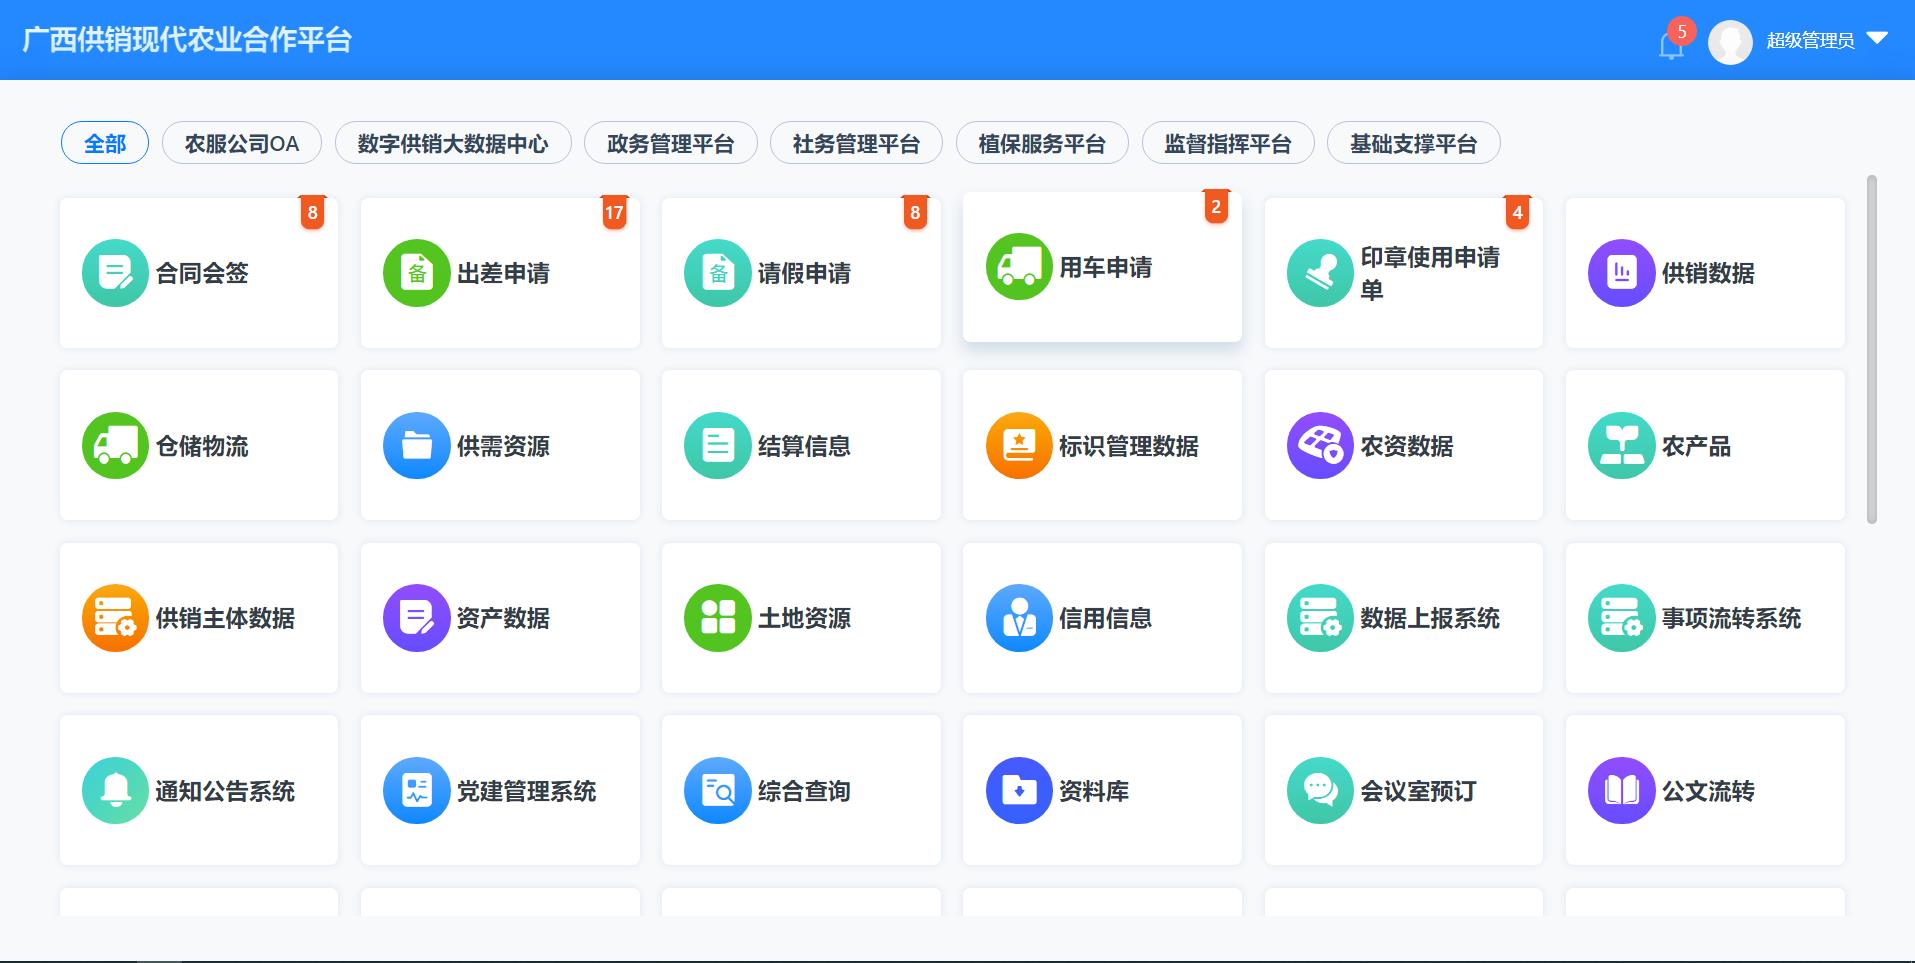Click the 用车申请 truck icon
The width and height of the screenshot is (1915, 963).
coord(1018,267)
